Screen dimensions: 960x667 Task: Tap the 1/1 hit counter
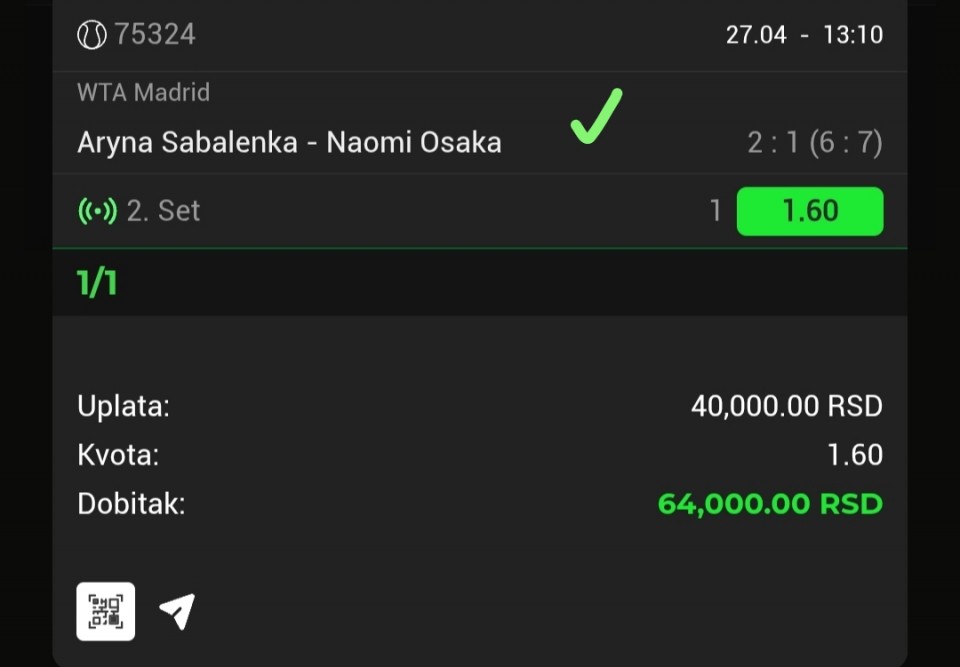tap(97, 283)
